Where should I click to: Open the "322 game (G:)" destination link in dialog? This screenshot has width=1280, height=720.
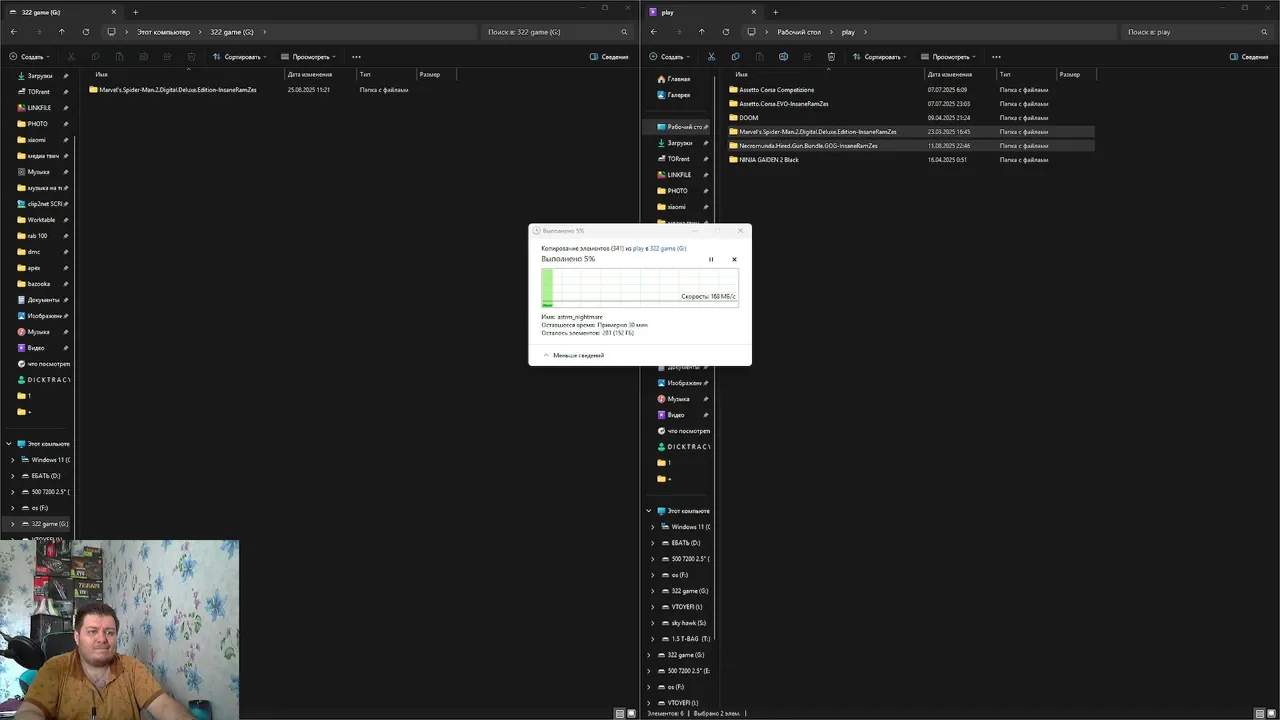(668, 248)
